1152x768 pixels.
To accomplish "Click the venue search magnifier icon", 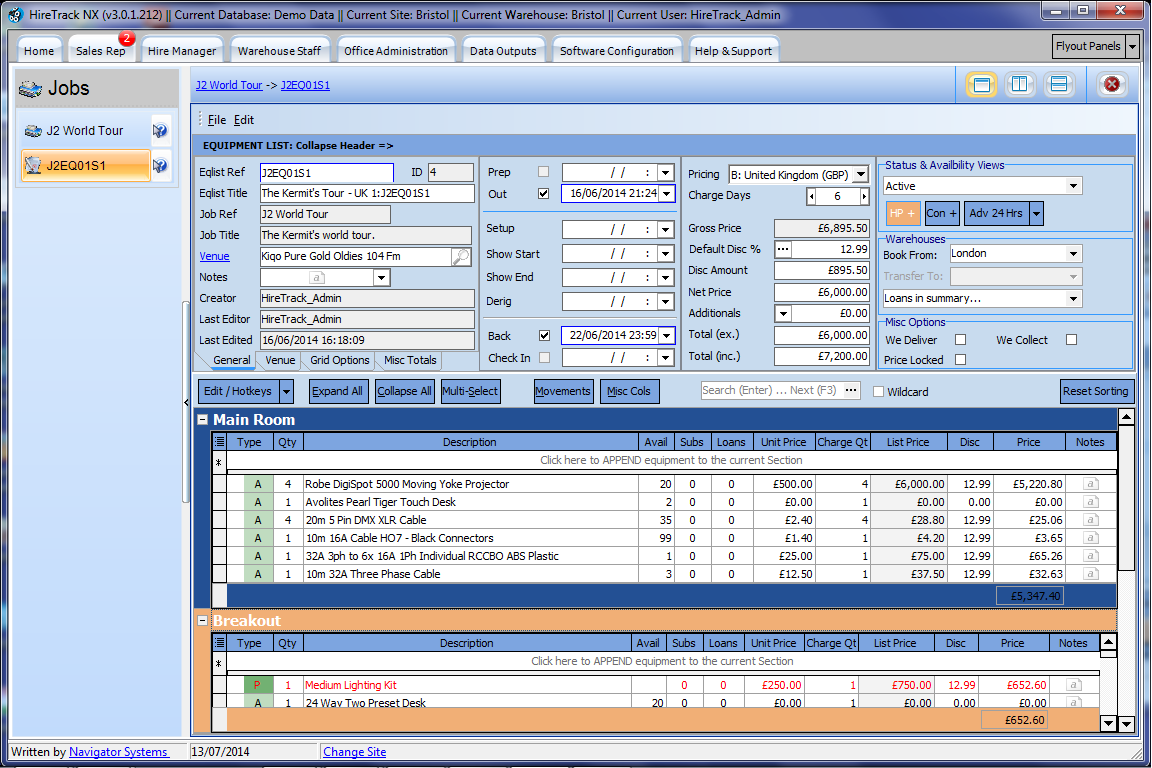I will (460, 257).
